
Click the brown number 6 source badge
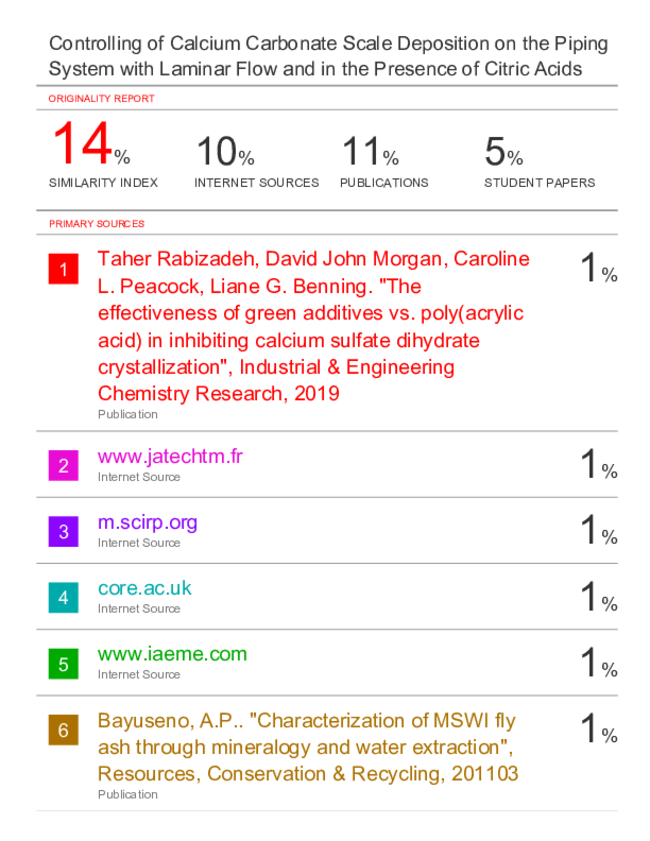[63, 730]
